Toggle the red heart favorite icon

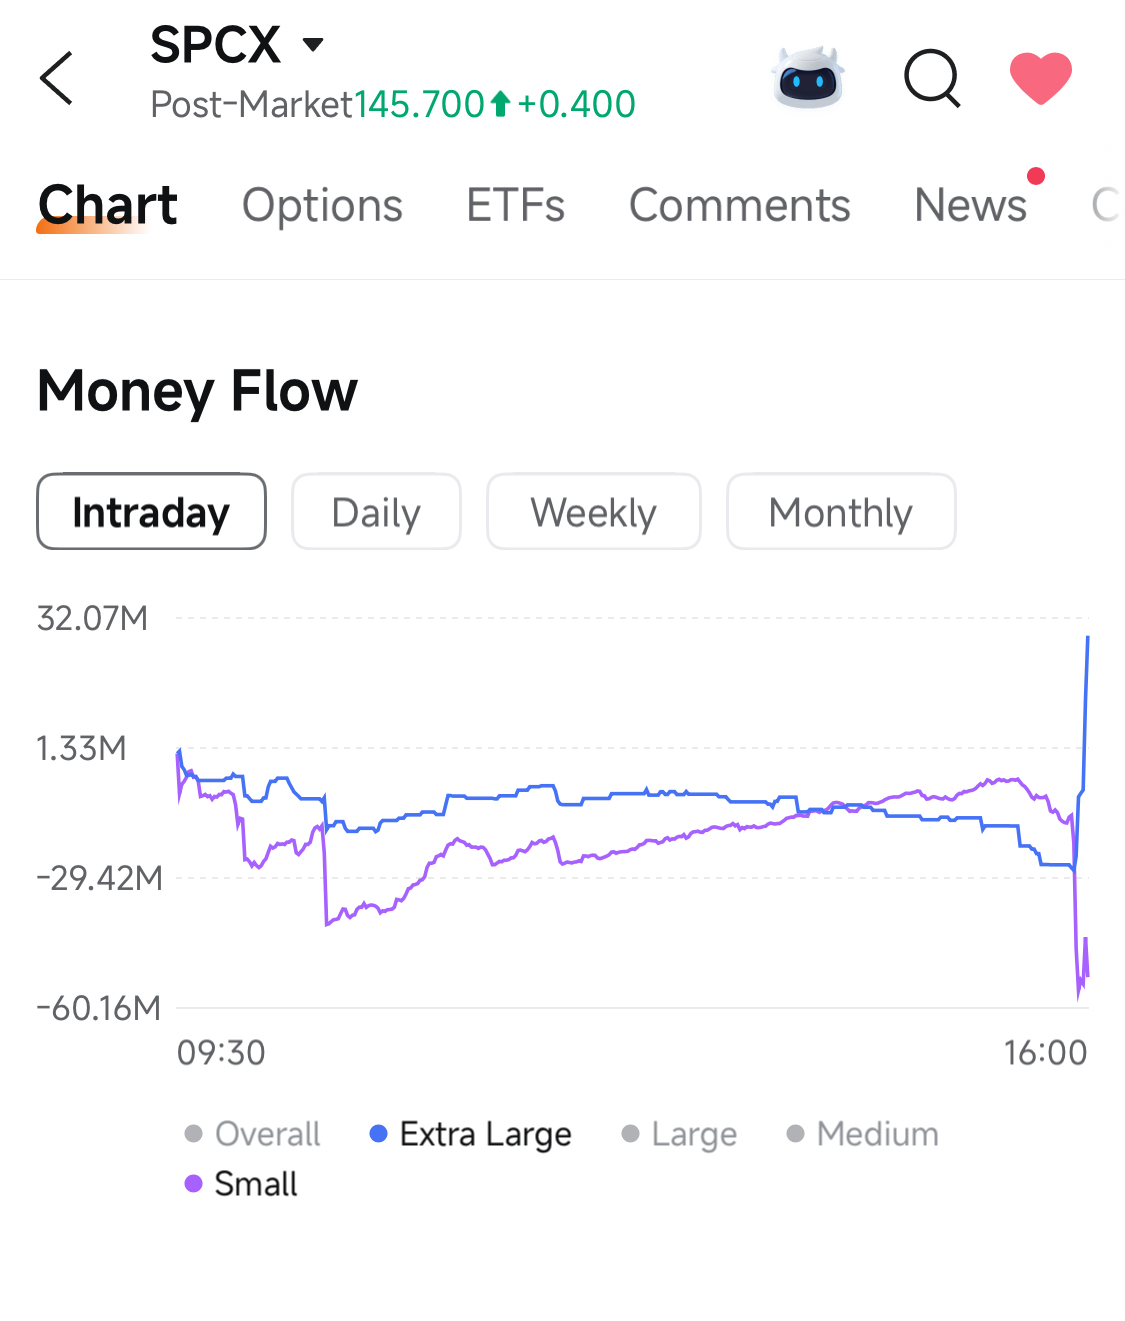[1041, 78]
